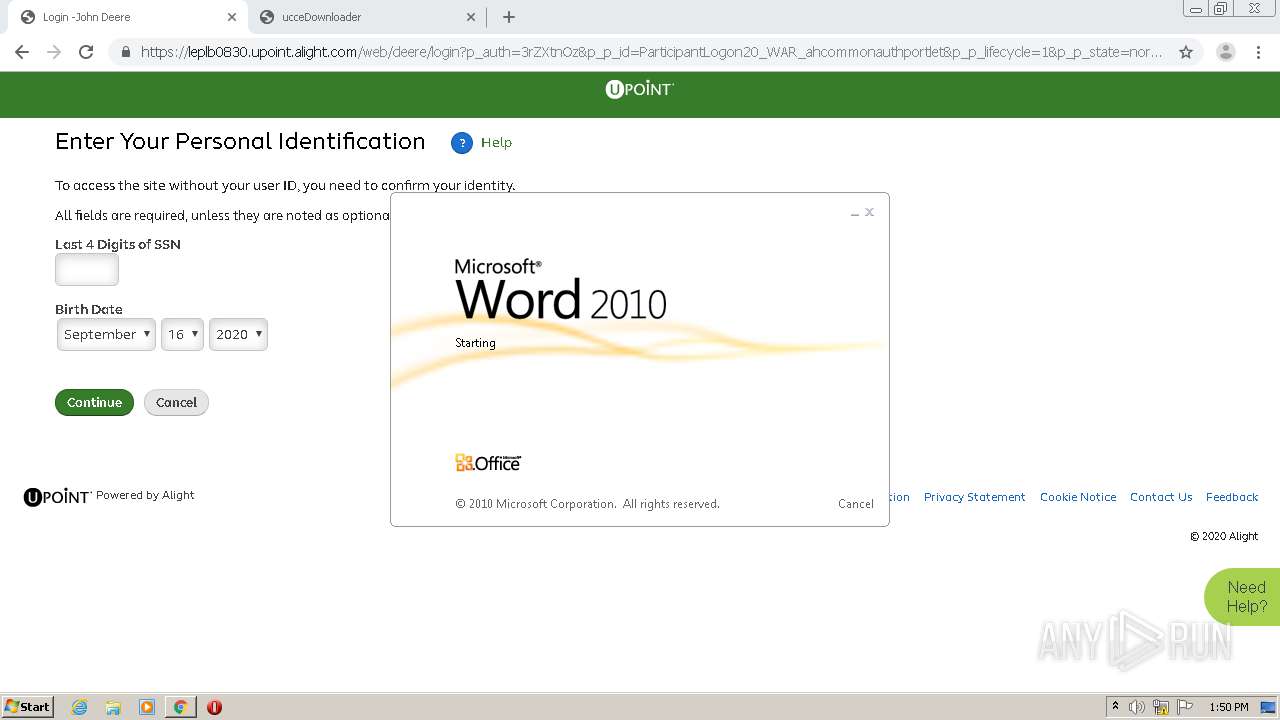1280x720 pixels.
Task: Click the volume speaker tray icon
Action: click(1137, 707)
